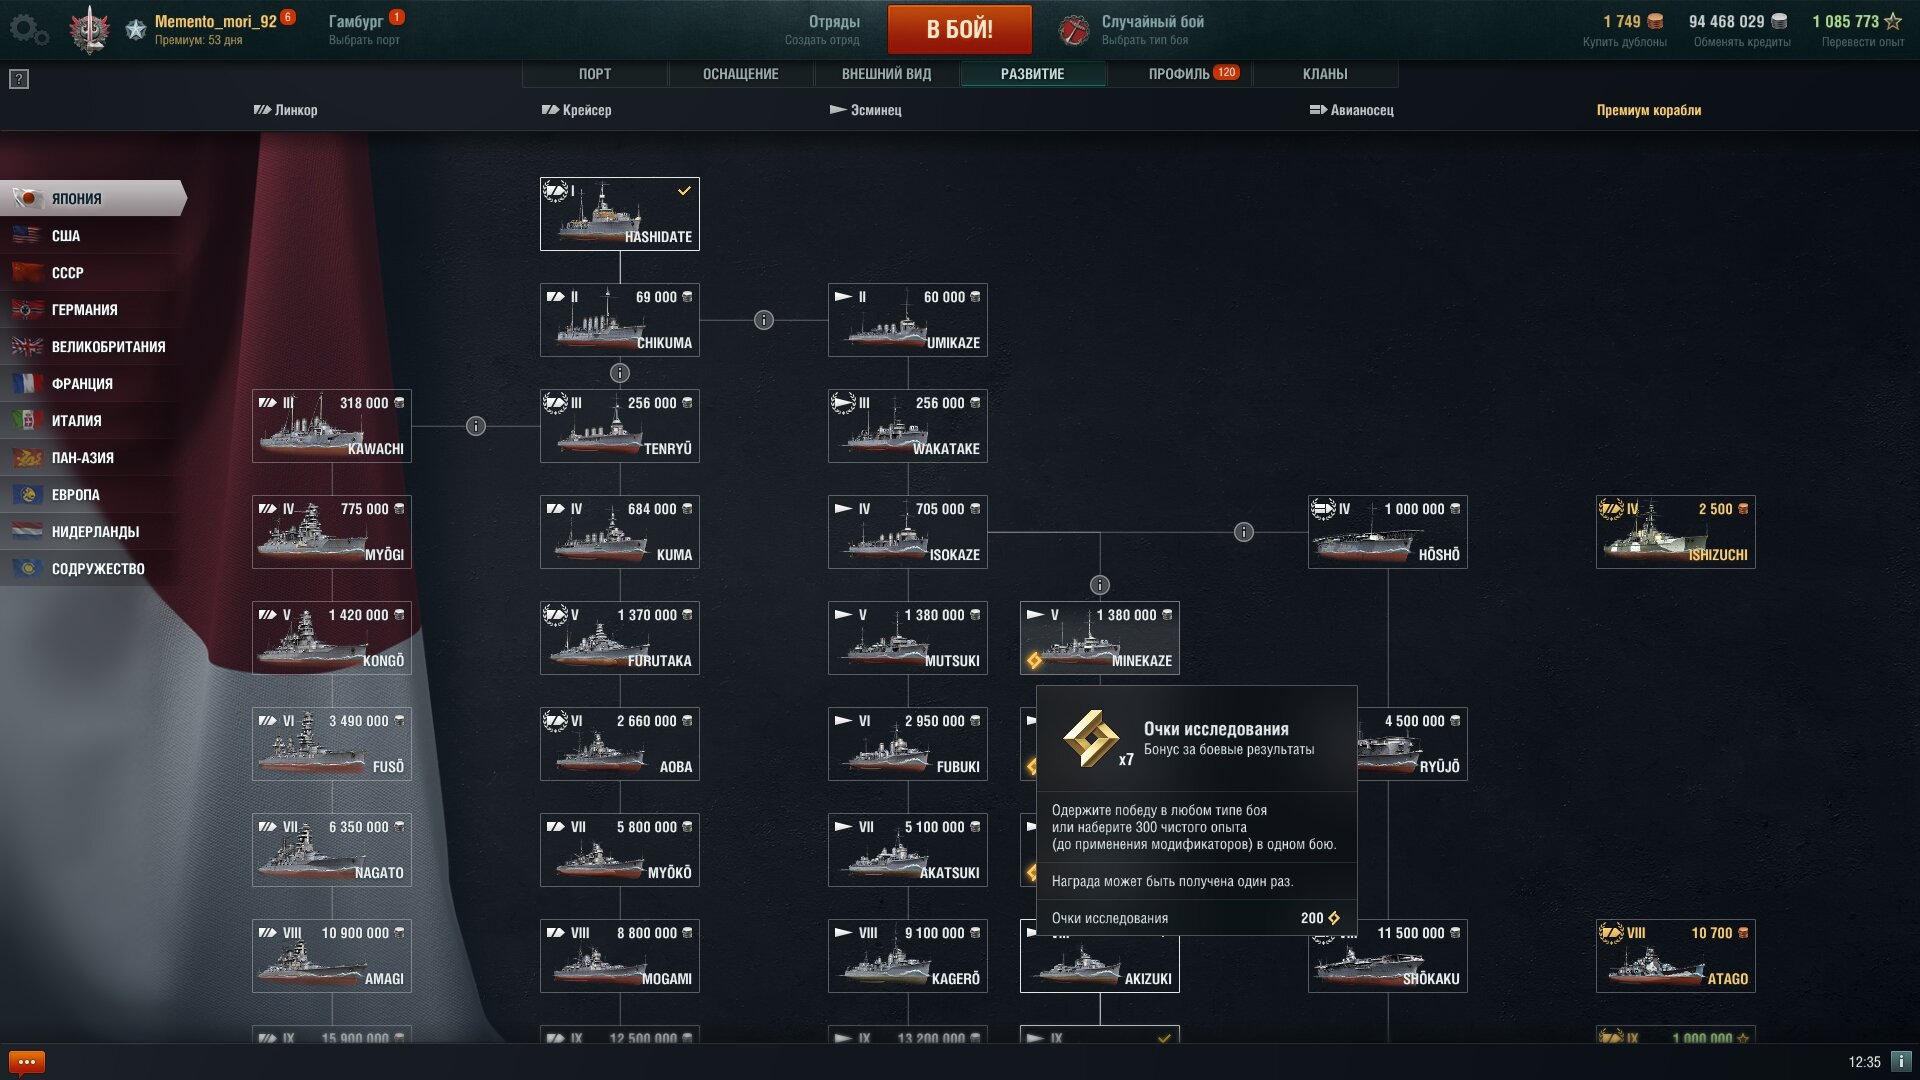Open the settings gear menu
This screenshot has width=1920, height=1080.
[29, 30]
